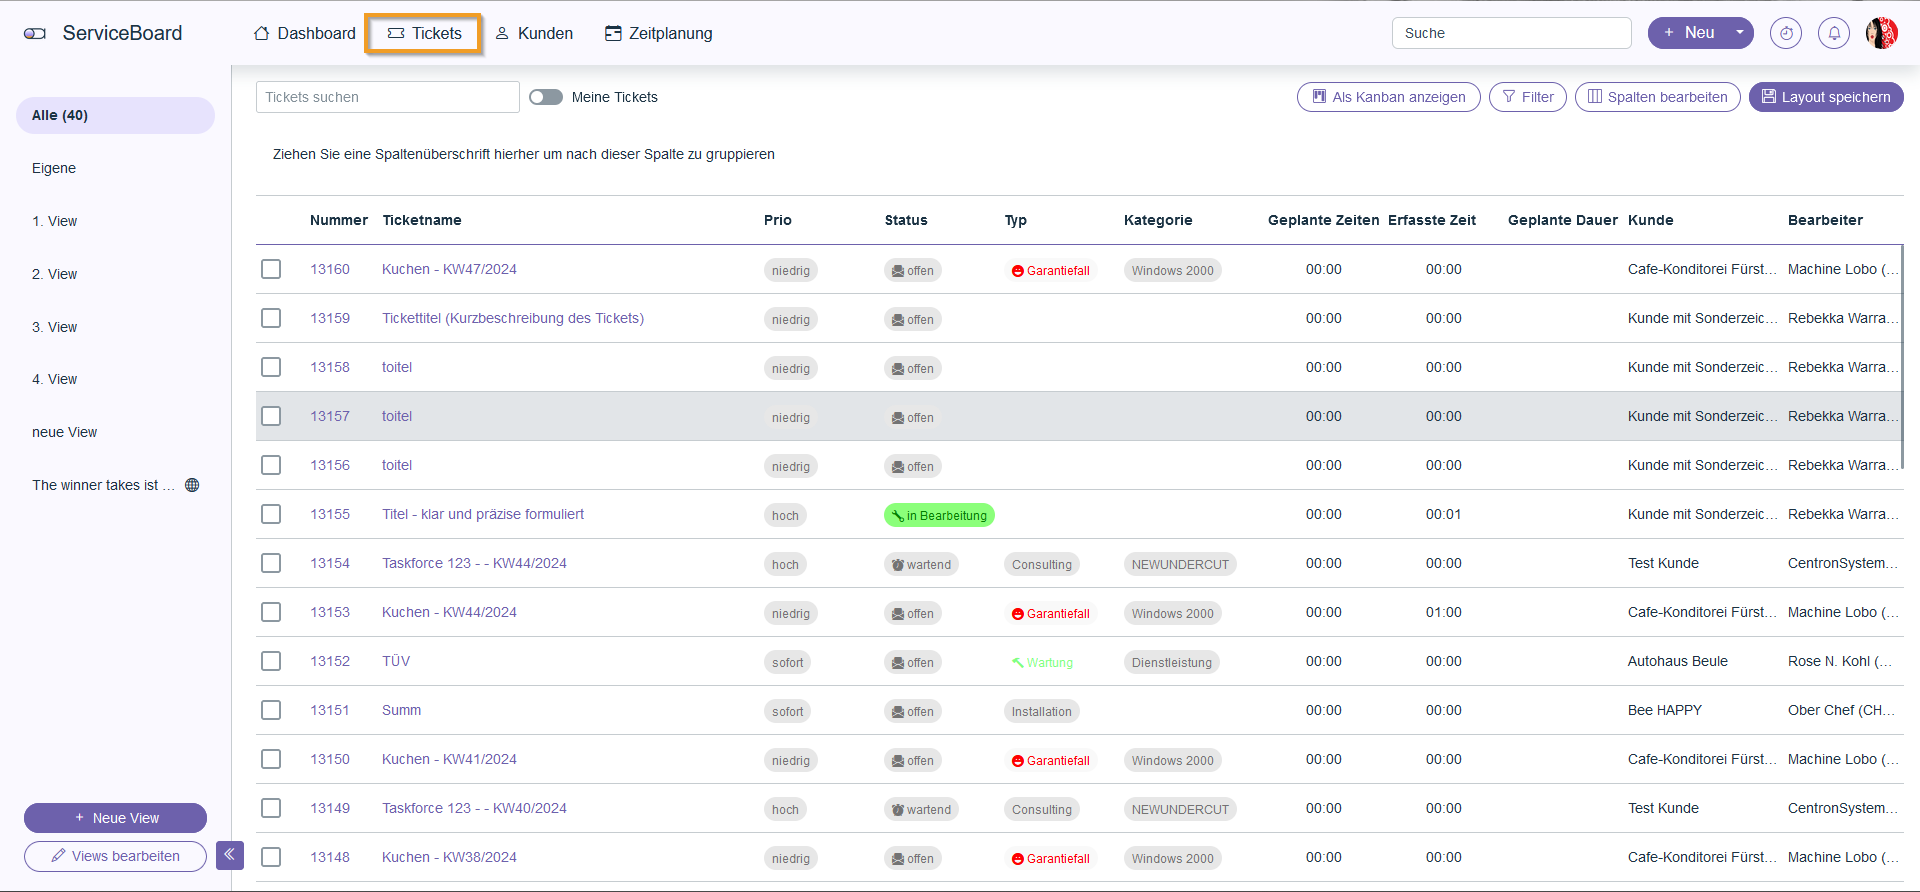Click the in Bearbeitung status badge
Screen dimensions: 1920x892
(x=939, y=516)
